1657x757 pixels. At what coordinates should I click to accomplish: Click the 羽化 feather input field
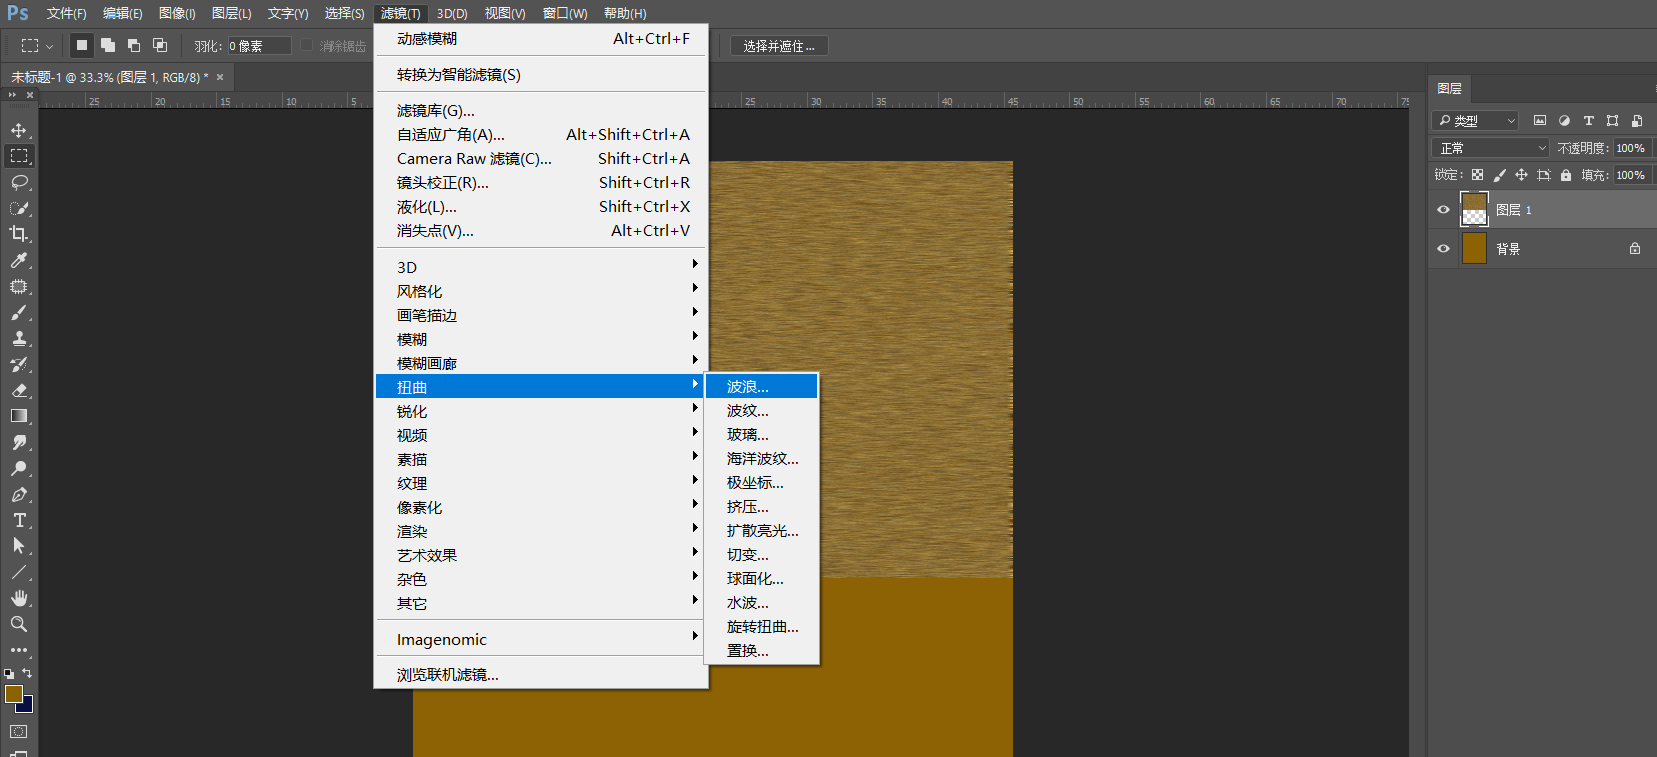pos(259,46)
